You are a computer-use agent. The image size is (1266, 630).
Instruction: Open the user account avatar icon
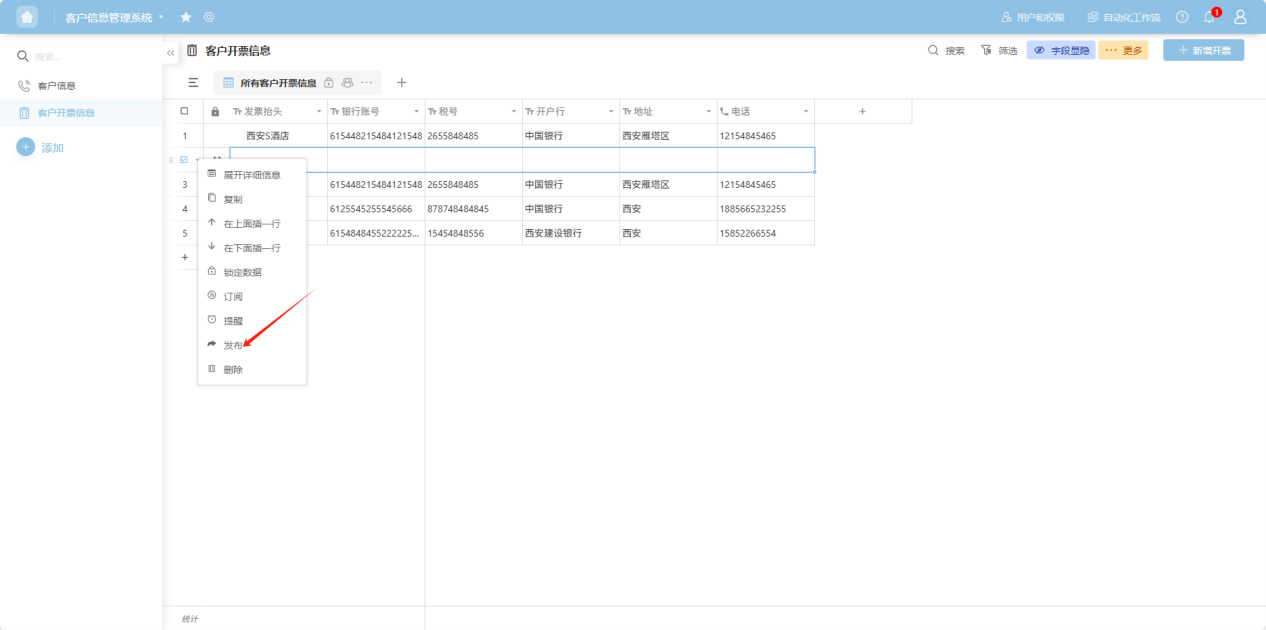tap(1240, 17)
